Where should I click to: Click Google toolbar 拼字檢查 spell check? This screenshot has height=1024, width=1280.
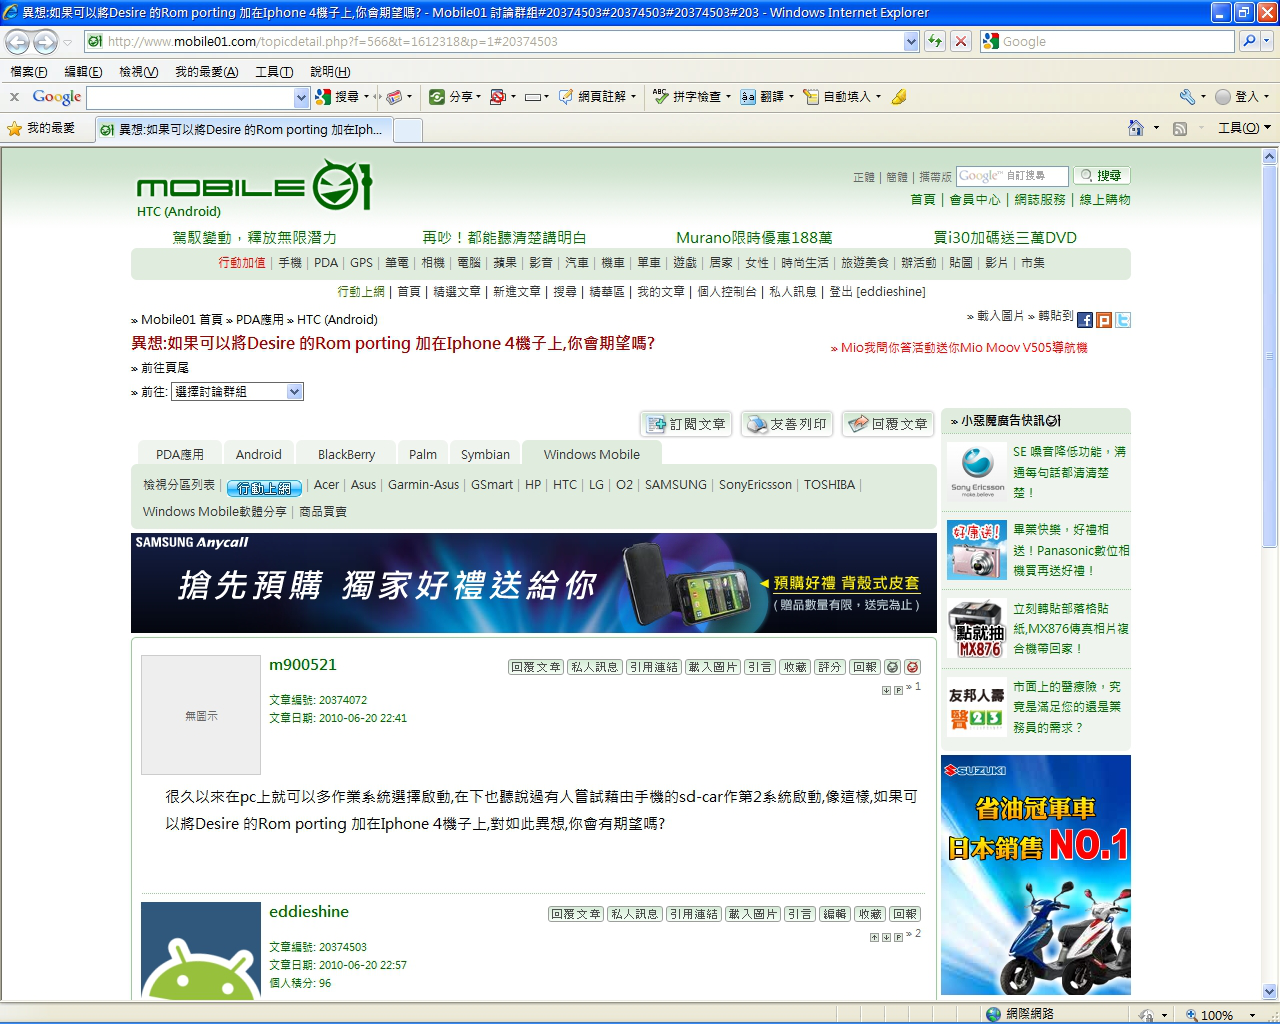688,97
